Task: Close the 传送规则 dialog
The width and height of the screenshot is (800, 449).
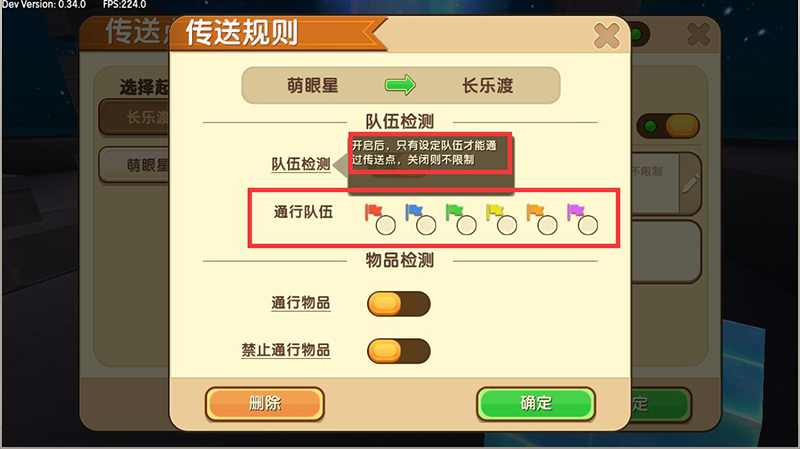Action: (x=607, y=36)
